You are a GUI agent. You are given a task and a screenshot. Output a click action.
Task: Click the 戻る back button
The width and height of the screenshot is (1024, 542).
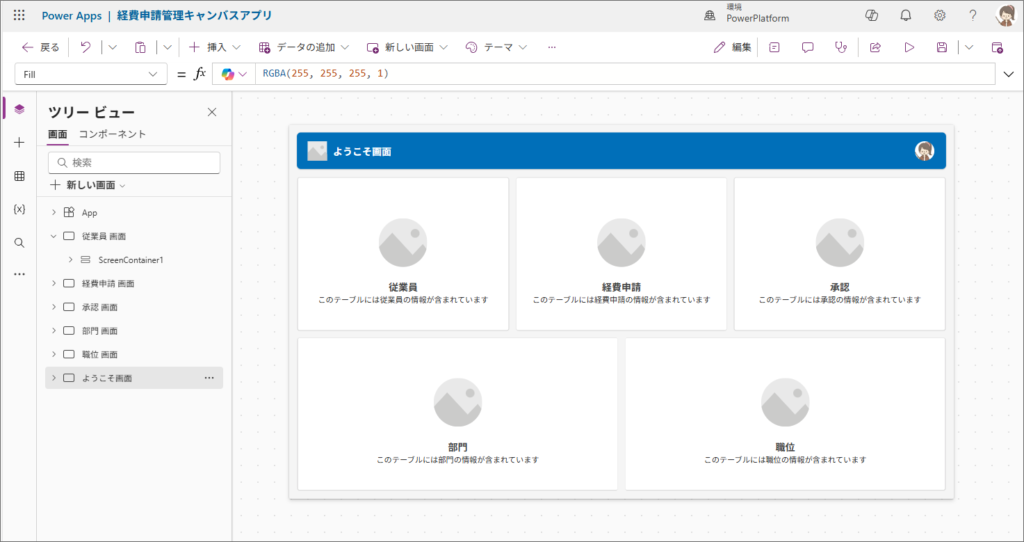pyautogui.click(x=40, y=47)
